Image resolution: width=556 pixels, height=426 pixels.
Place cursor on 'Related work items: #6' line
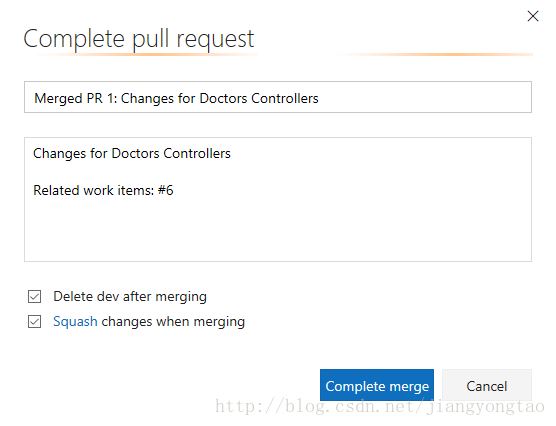pos(103,190)
